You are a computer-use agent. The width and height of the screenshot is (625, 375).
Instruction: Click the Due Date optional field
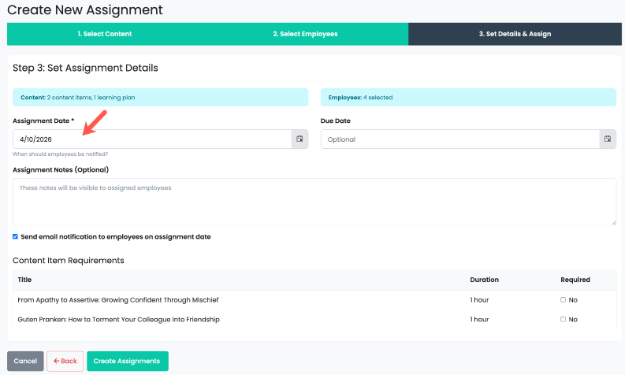pyautogui.click(x=460, y=139)
